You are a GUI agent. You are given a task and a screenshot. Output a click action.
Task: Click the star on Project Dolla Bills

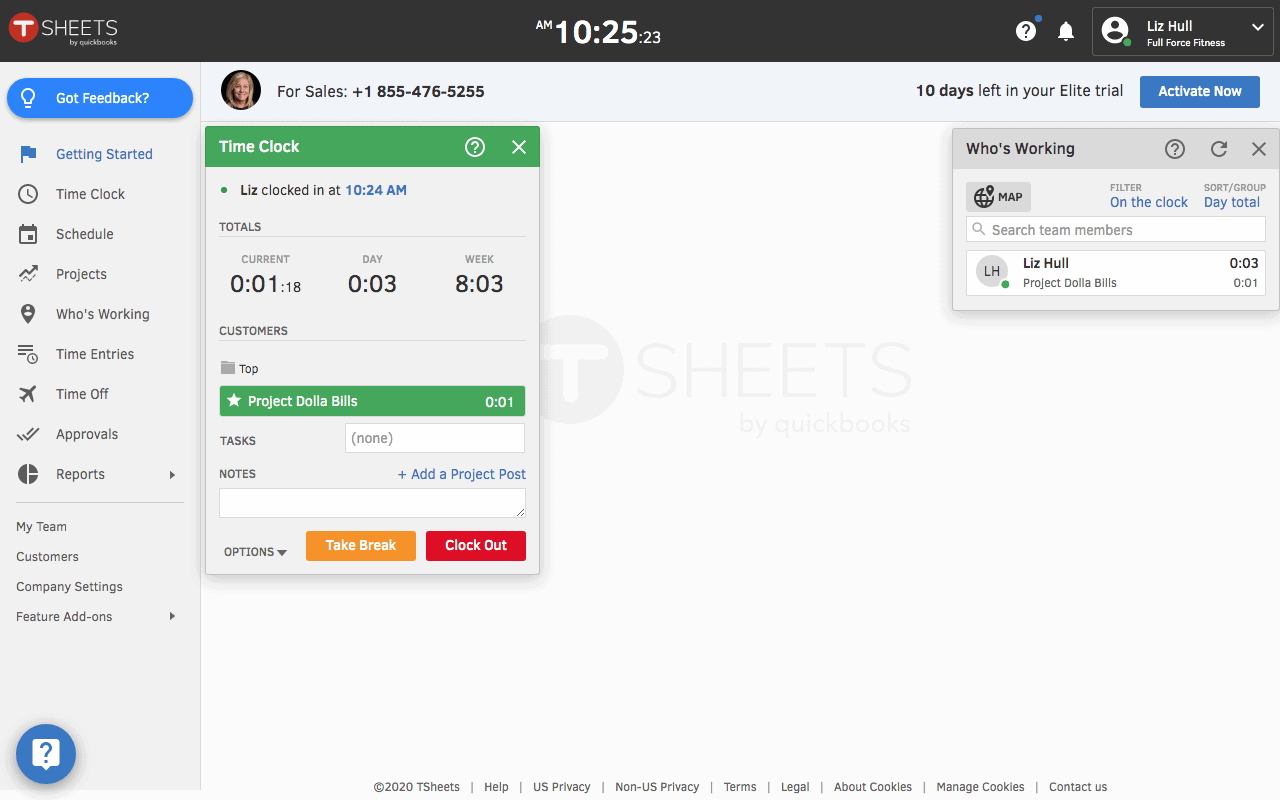[x=234, y=401]
